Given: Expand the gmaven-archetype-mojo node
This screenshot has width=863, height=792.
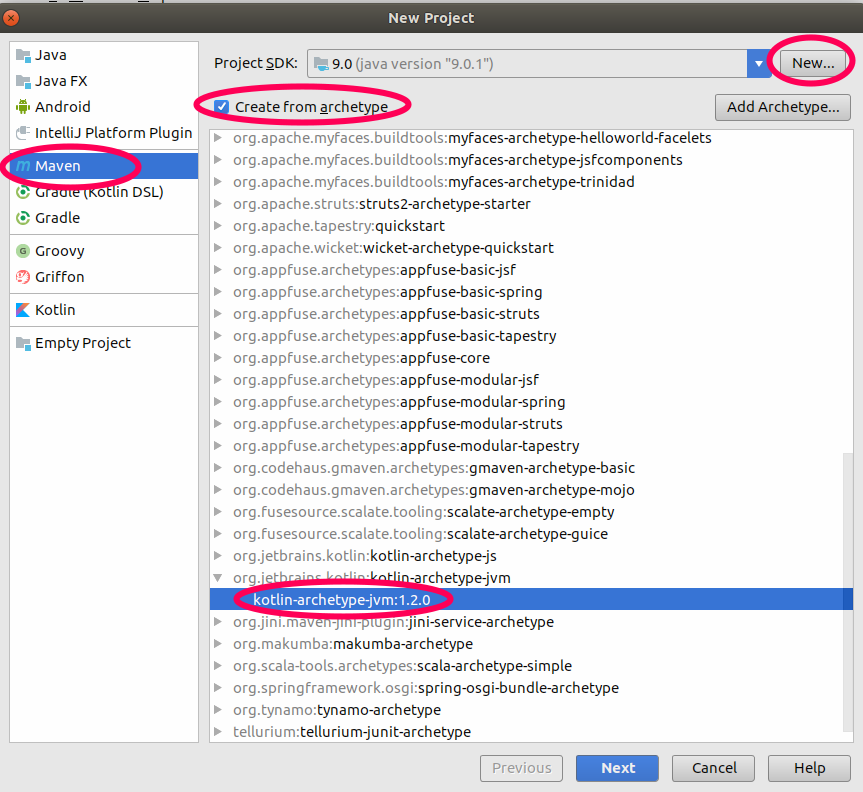Looking at the screenshot, I should tap(218, 490).
